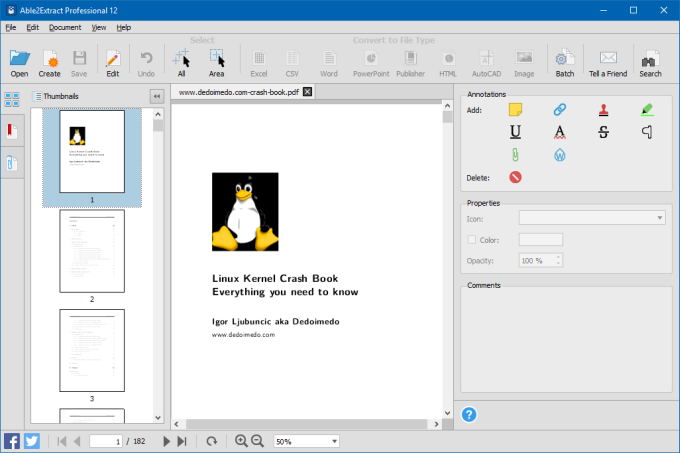The width and height of the screenshot is (680, 453).
Task: Add a paperclip attachment annotation
Action: (x=515, y=154)
